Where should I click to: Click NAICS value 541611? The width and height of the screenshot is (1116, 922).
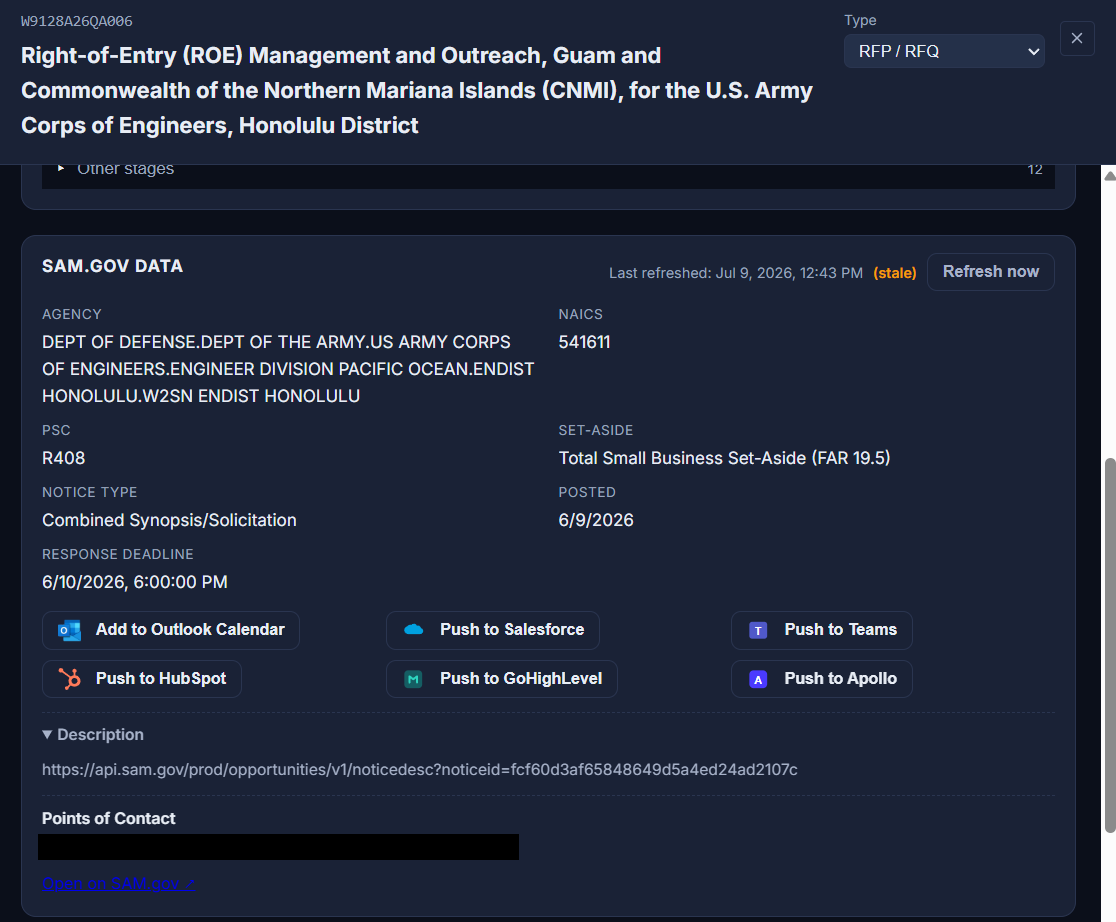click(584, 342)
